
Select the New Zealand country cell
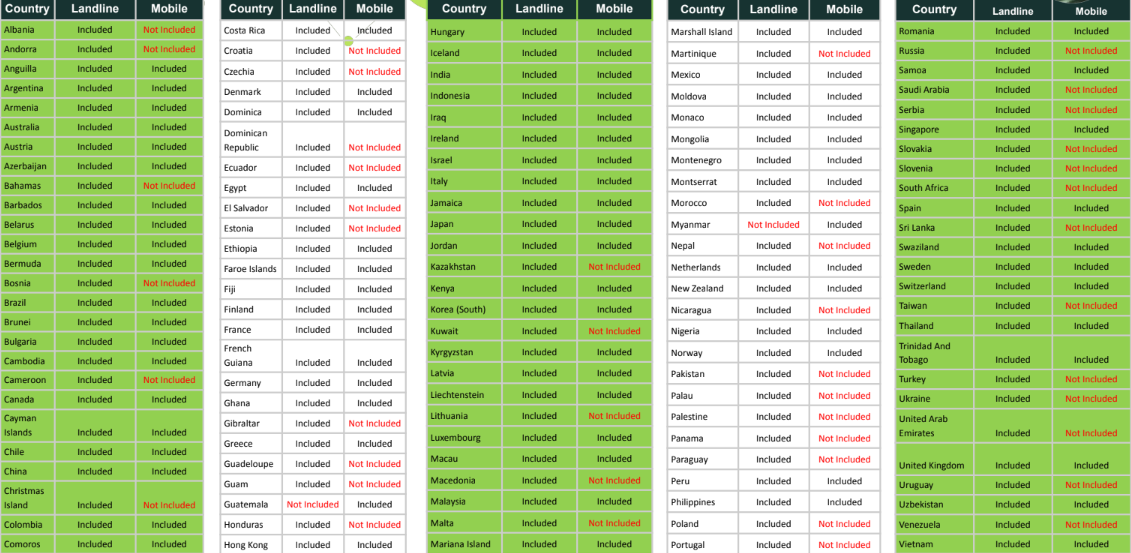pos(697,289)
